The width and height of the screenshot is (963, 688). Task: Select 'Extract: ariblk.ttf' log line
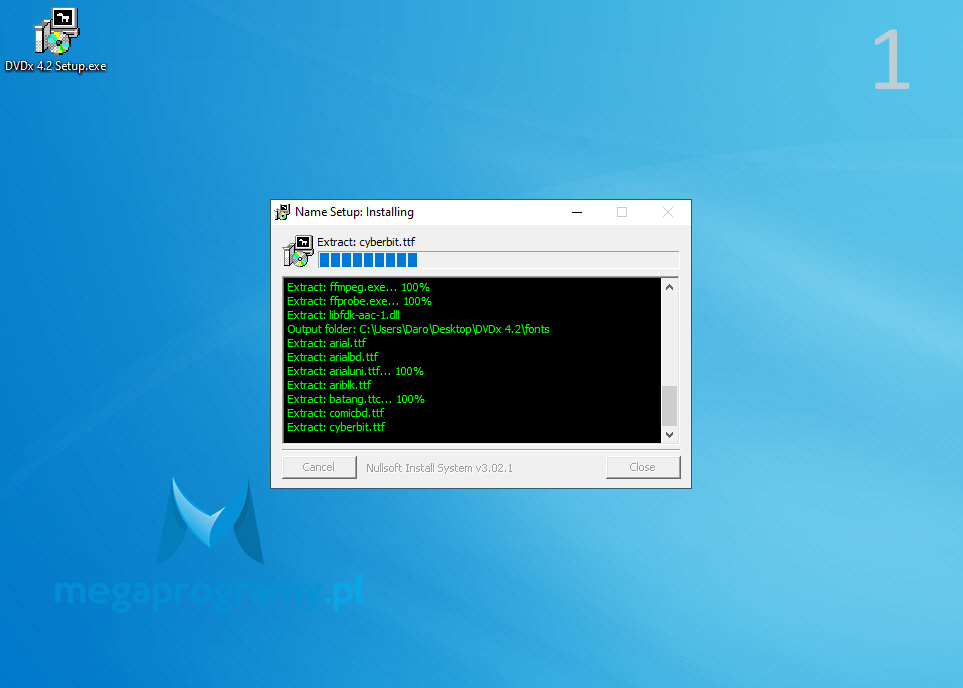(x=329, y=385)
